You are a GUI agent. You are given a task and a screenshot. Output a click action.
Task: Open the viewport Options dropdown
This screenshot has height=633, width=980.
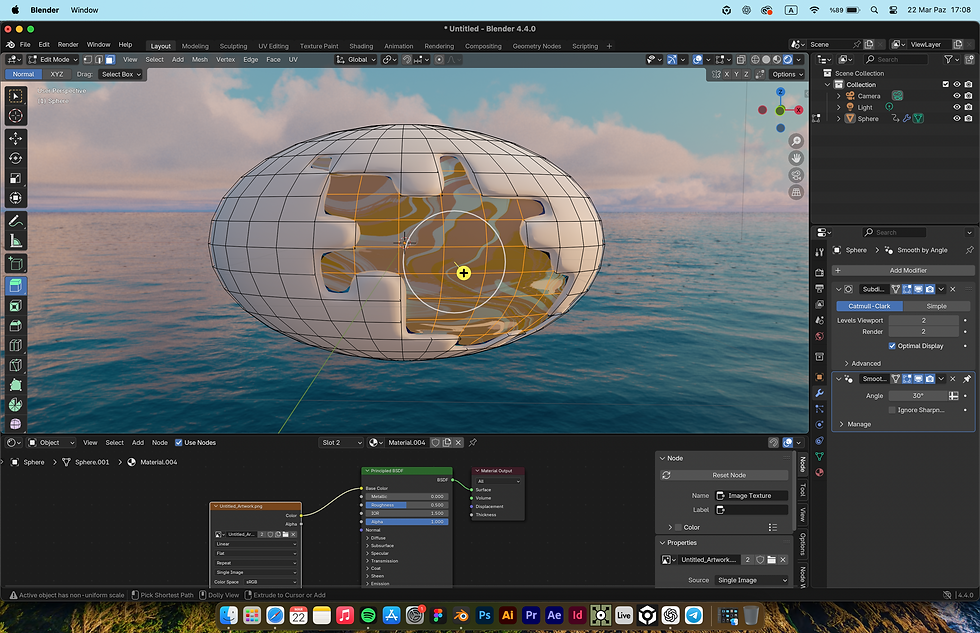(x=788, y=74)
